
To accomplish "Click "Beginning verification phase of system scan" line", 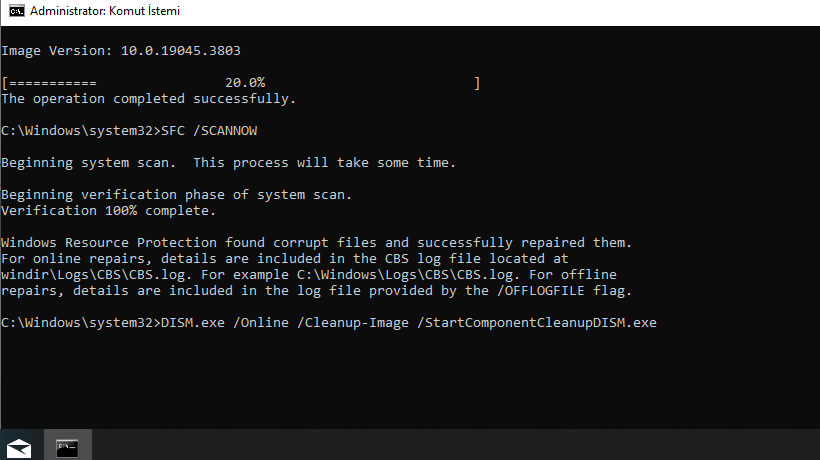I will coord(176,195).
